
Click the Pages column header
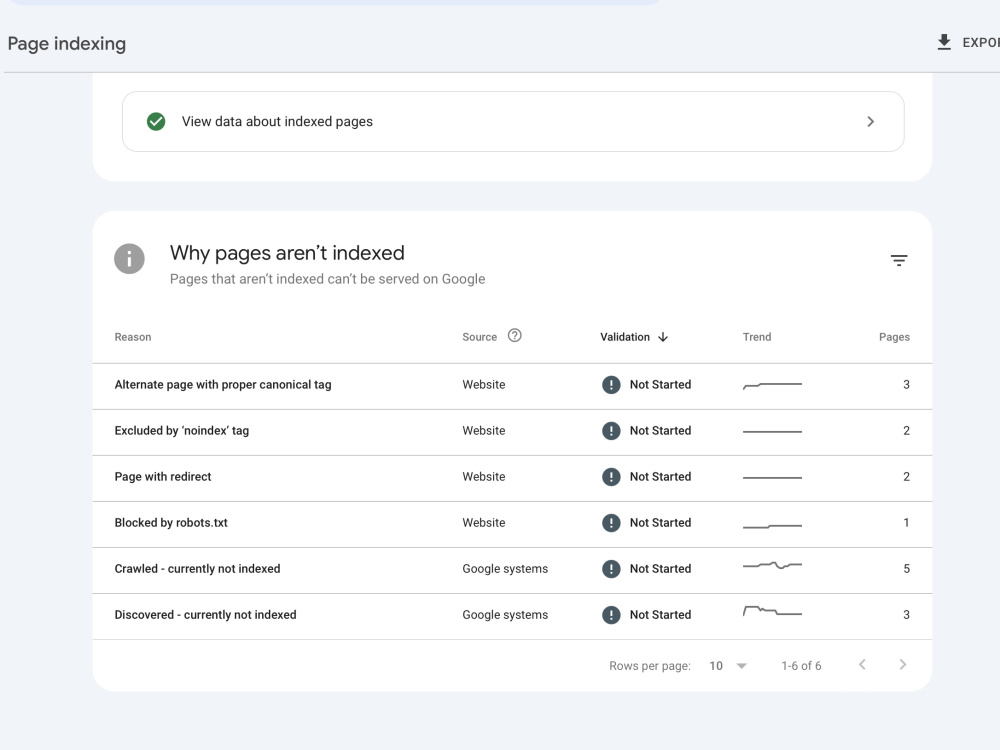(894, 337)
